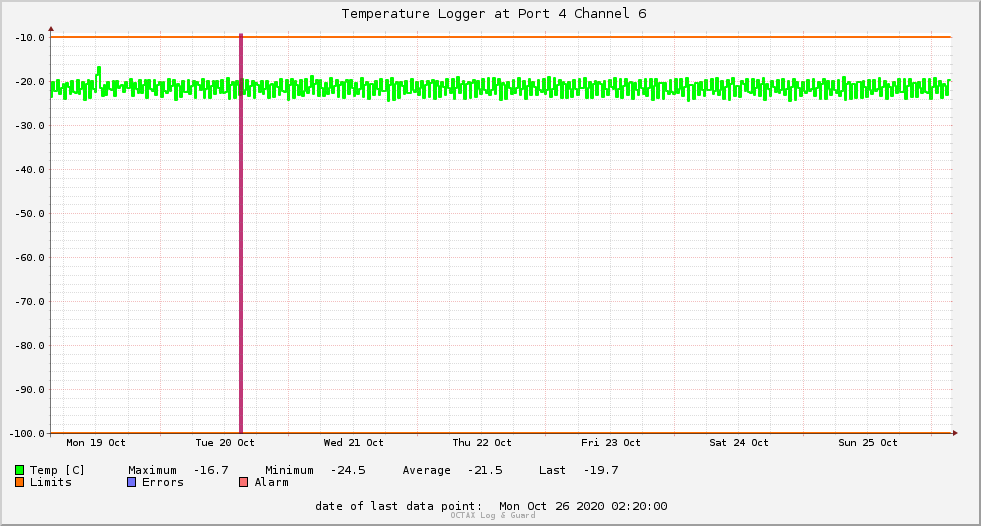Image resolution: width=981 pixels, height=526 pixels.
Task: Click the Maximum value -16.7
Action: (x=211, y=470)
